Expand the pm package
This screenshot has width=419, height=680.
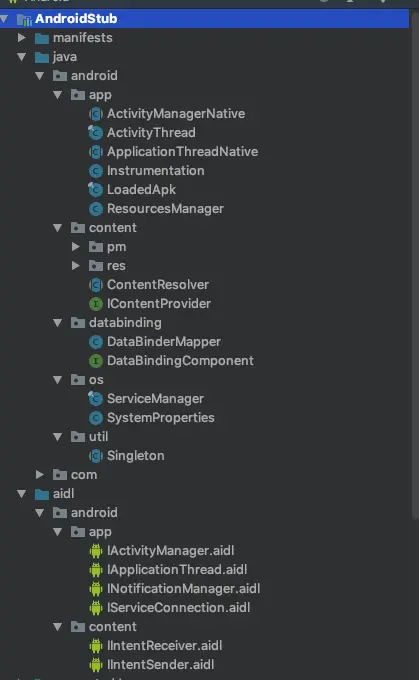click(x=75, y=247)
